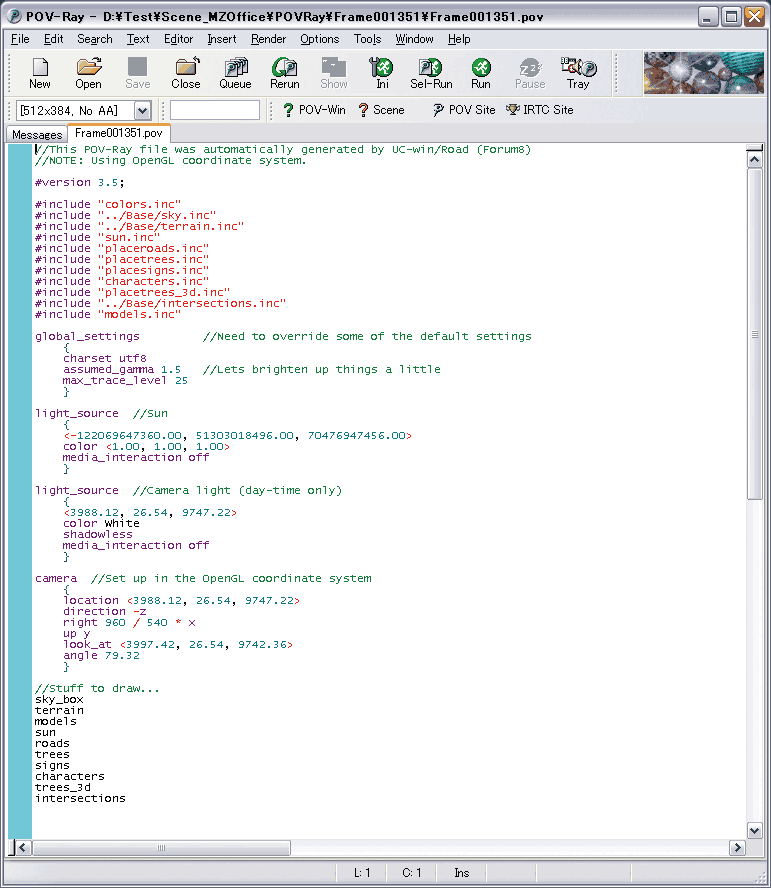771x888 pixels.
Task: Click the 'shadowless' keyword
Action: click(x=97, y=535)
